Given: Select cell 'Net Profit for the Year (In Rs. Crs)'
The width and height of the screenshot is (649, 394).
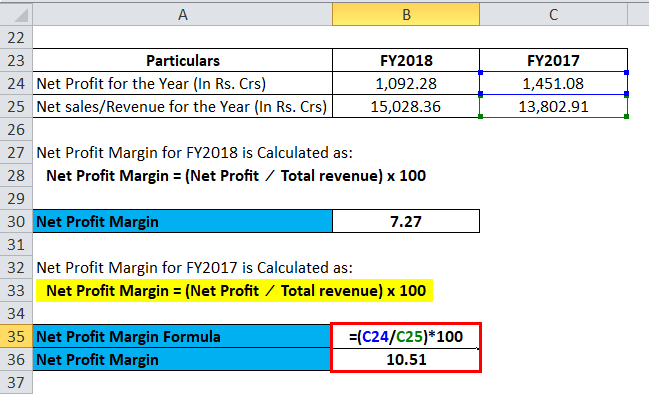Looking at the screenshot, I should (183, 84).
